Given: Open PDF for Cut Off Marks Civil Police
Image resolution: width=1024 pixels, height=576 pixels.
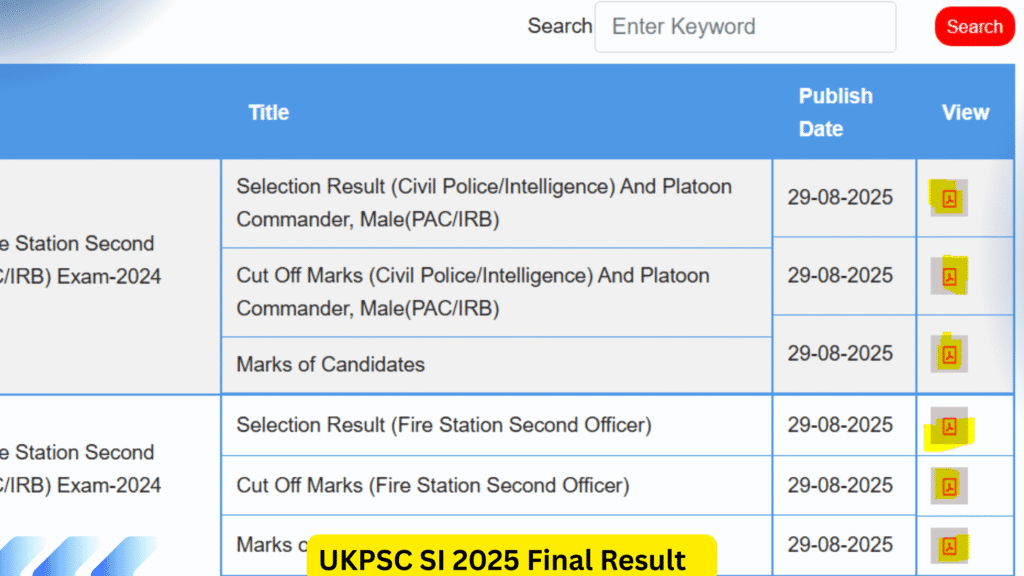Looking at the screenshot, I should point(949,276).
